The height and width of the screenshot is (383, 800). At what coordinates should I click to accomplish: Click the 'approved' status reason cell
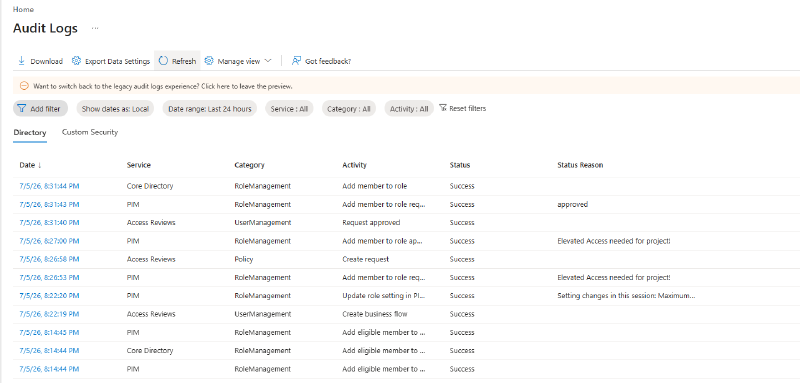(572, 205)
